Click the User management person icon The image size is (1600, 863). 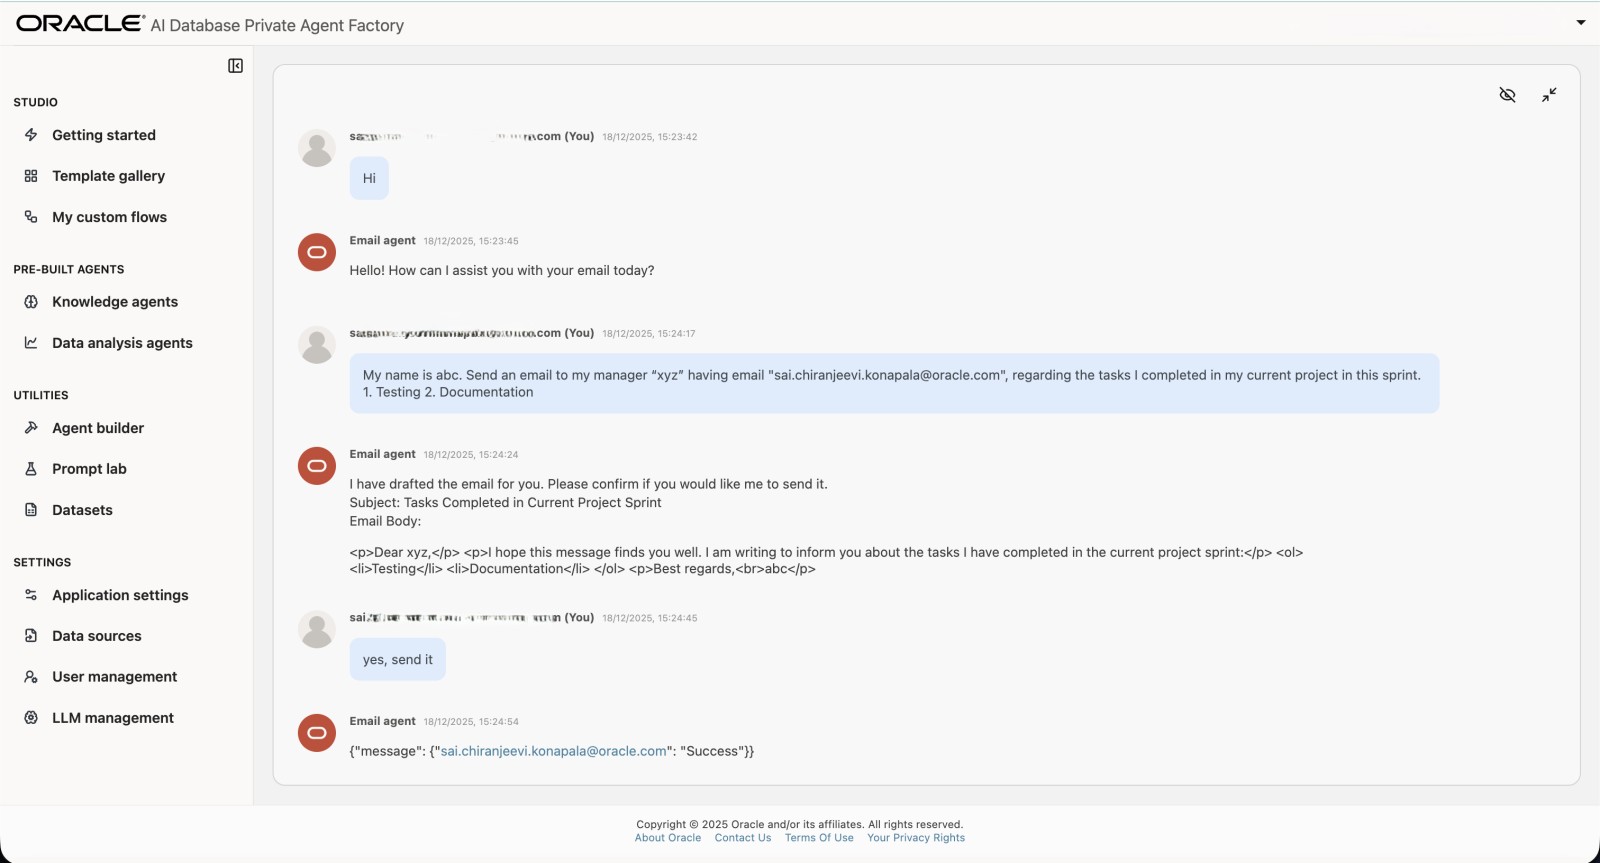tap(31, 677)
